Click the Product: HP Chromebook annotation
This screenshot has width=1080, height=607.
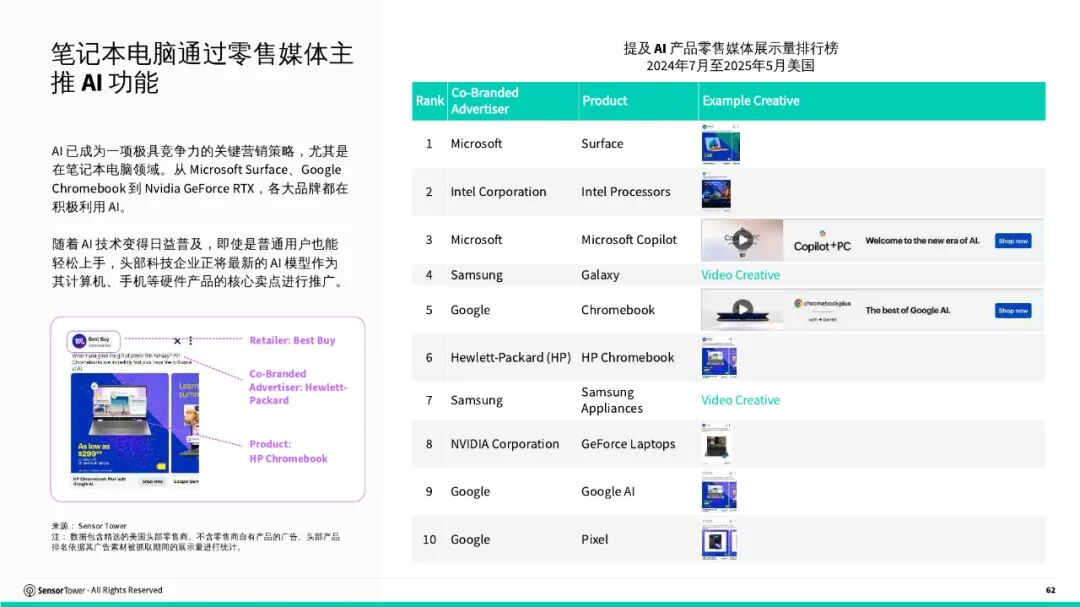288,451
